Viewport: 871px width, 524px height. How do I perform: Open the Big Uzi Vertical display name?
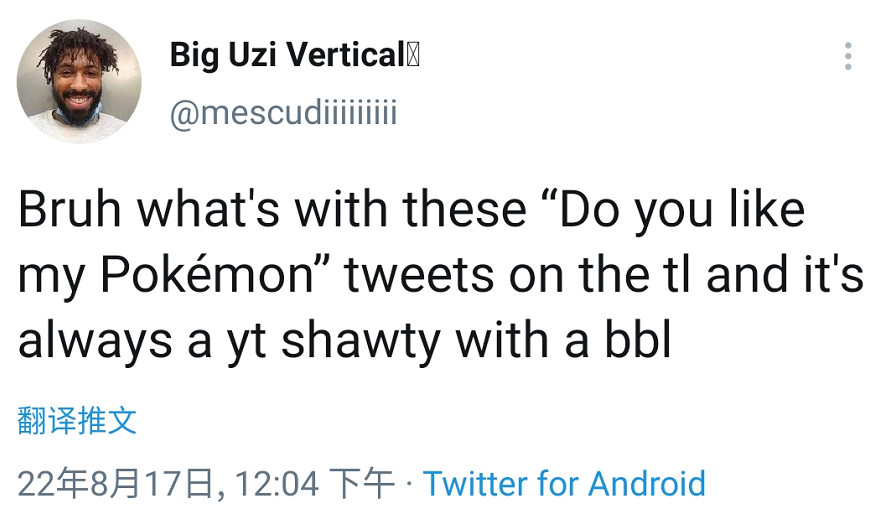pyautogui.click(x=286, y=55)
